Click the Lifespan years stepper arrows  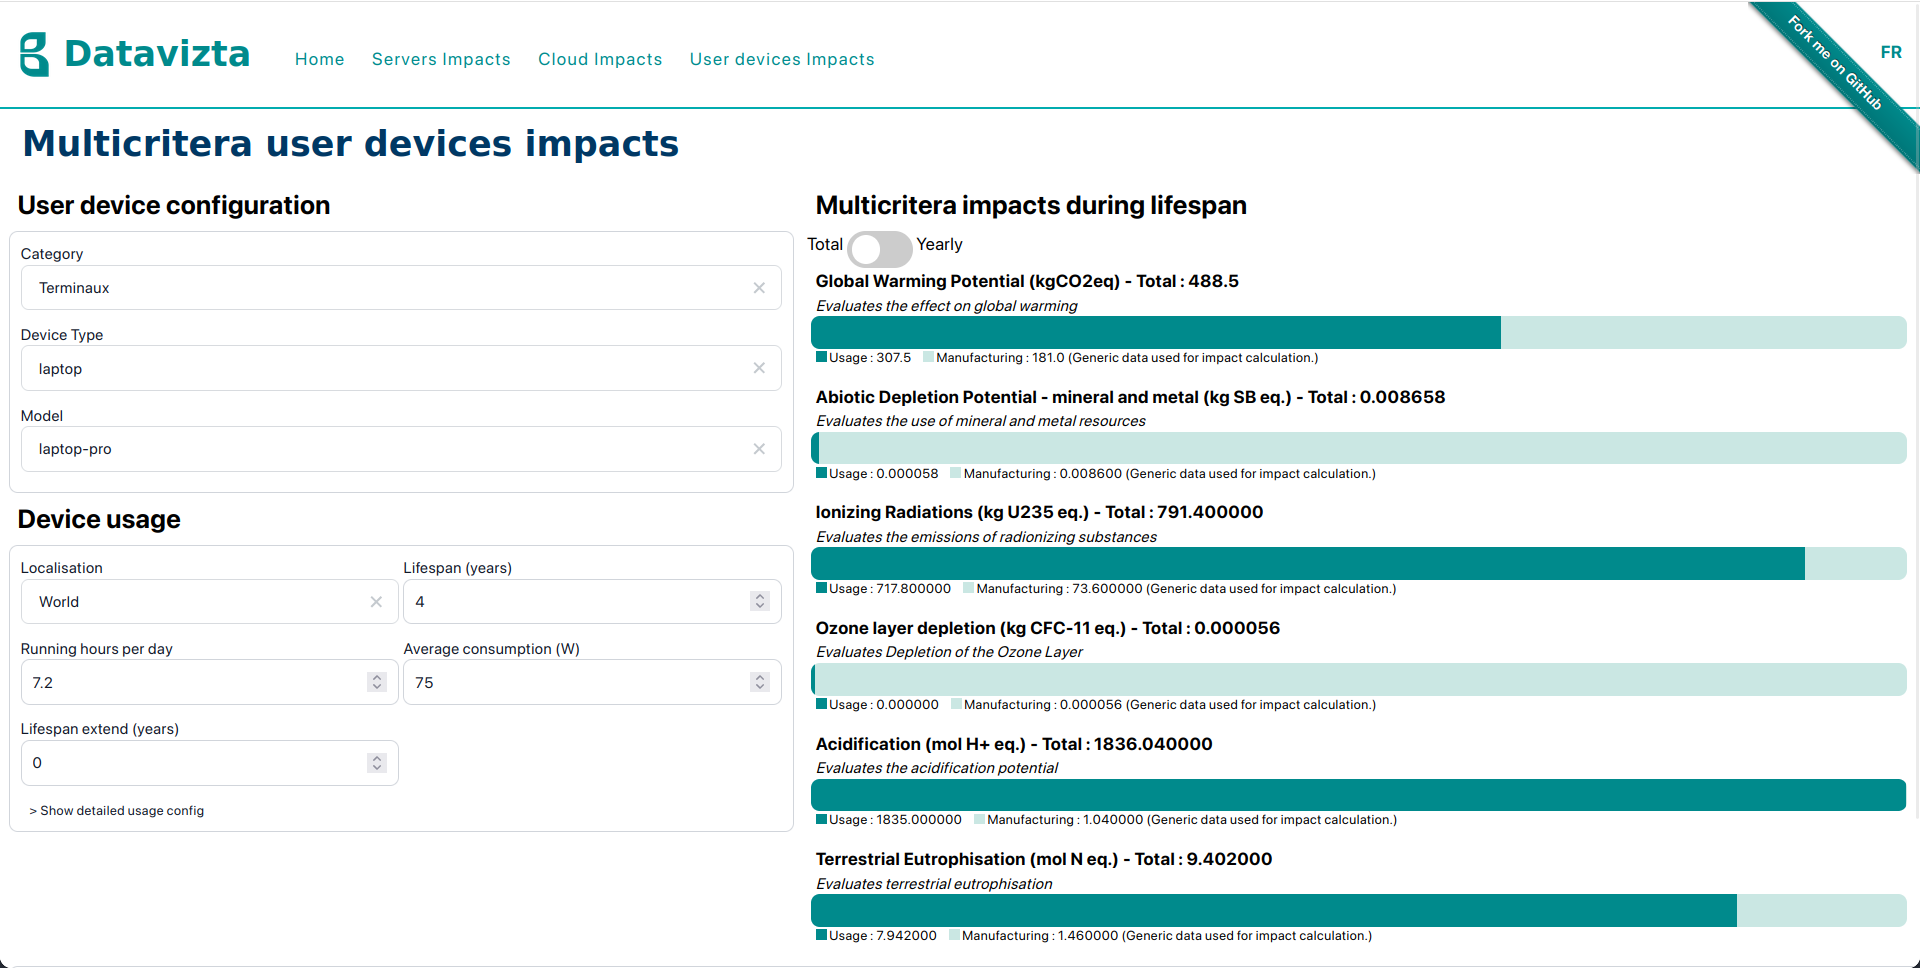click(760, 601)
